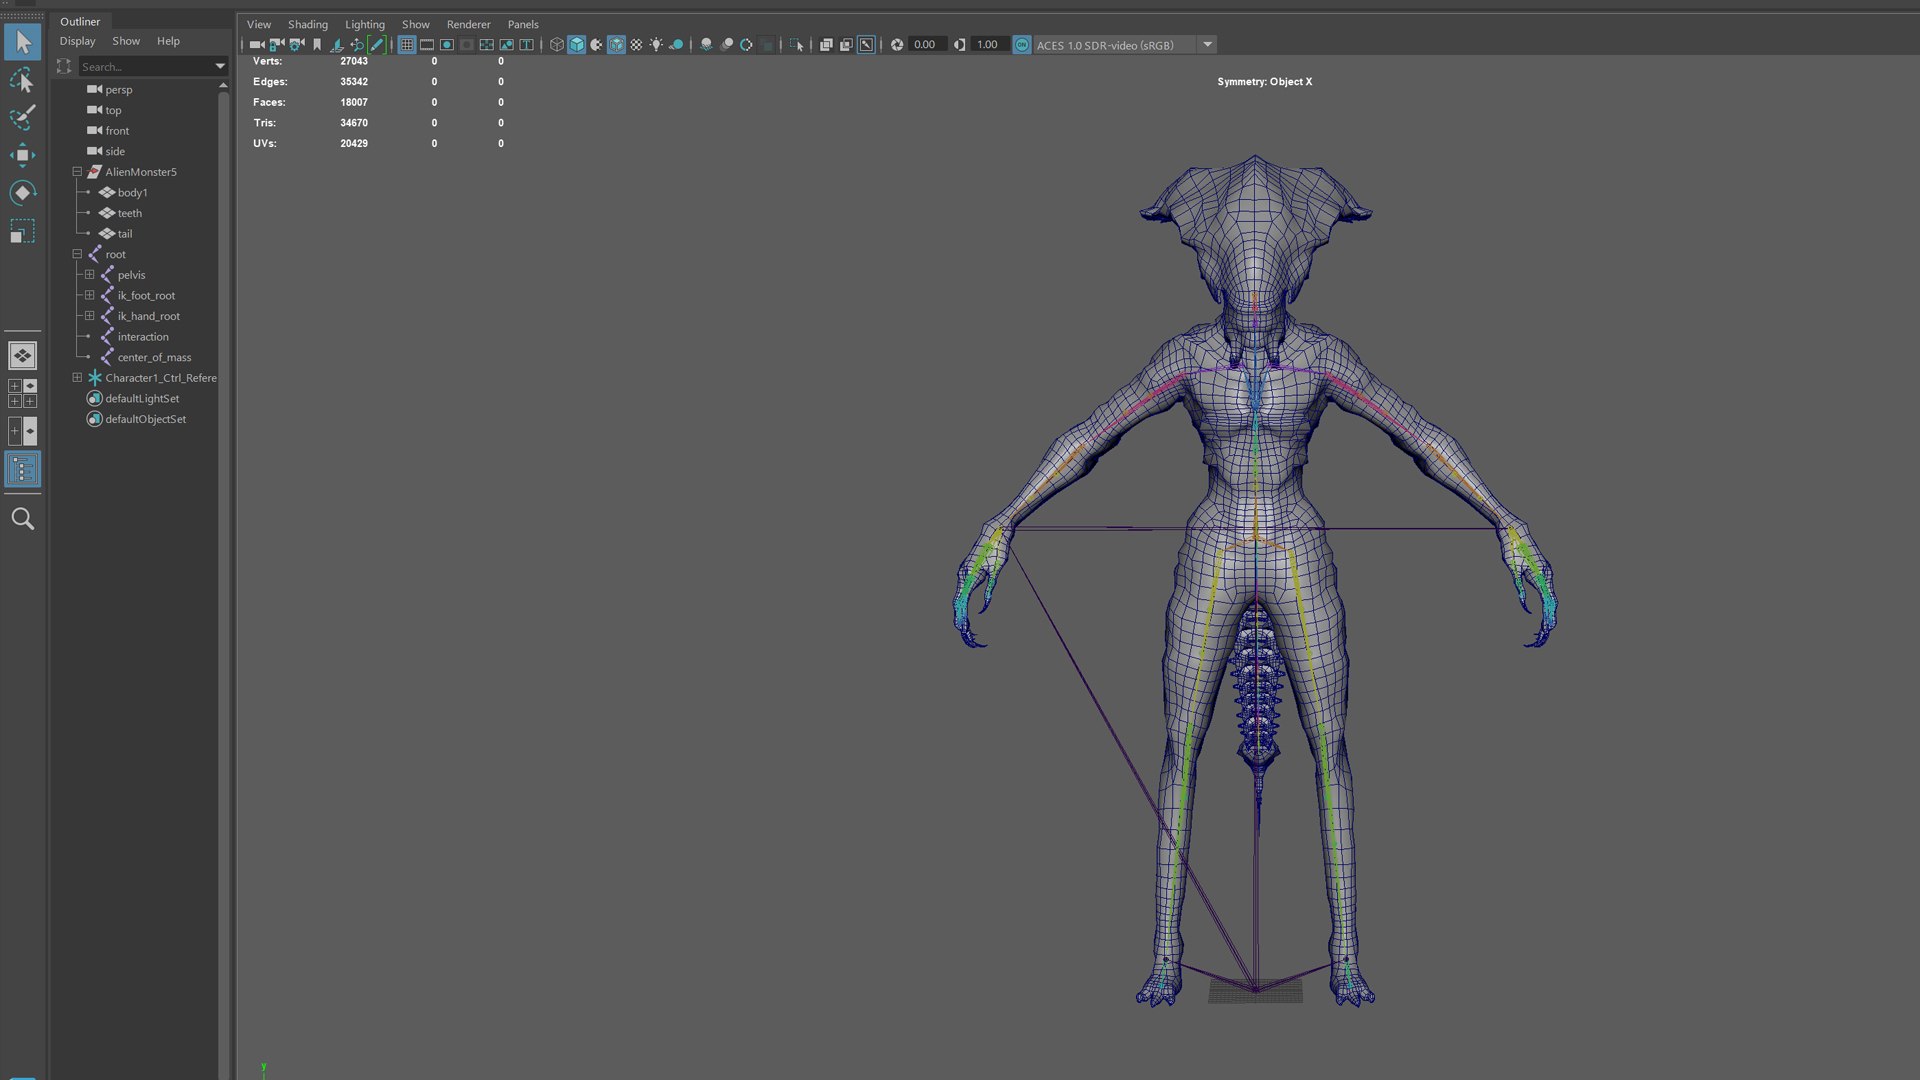The height and width of the screenshot is (1080, 1920).
Task: Toggle the Outliner panel layout button
Action: pyautogui.click(x=22, y=469)
